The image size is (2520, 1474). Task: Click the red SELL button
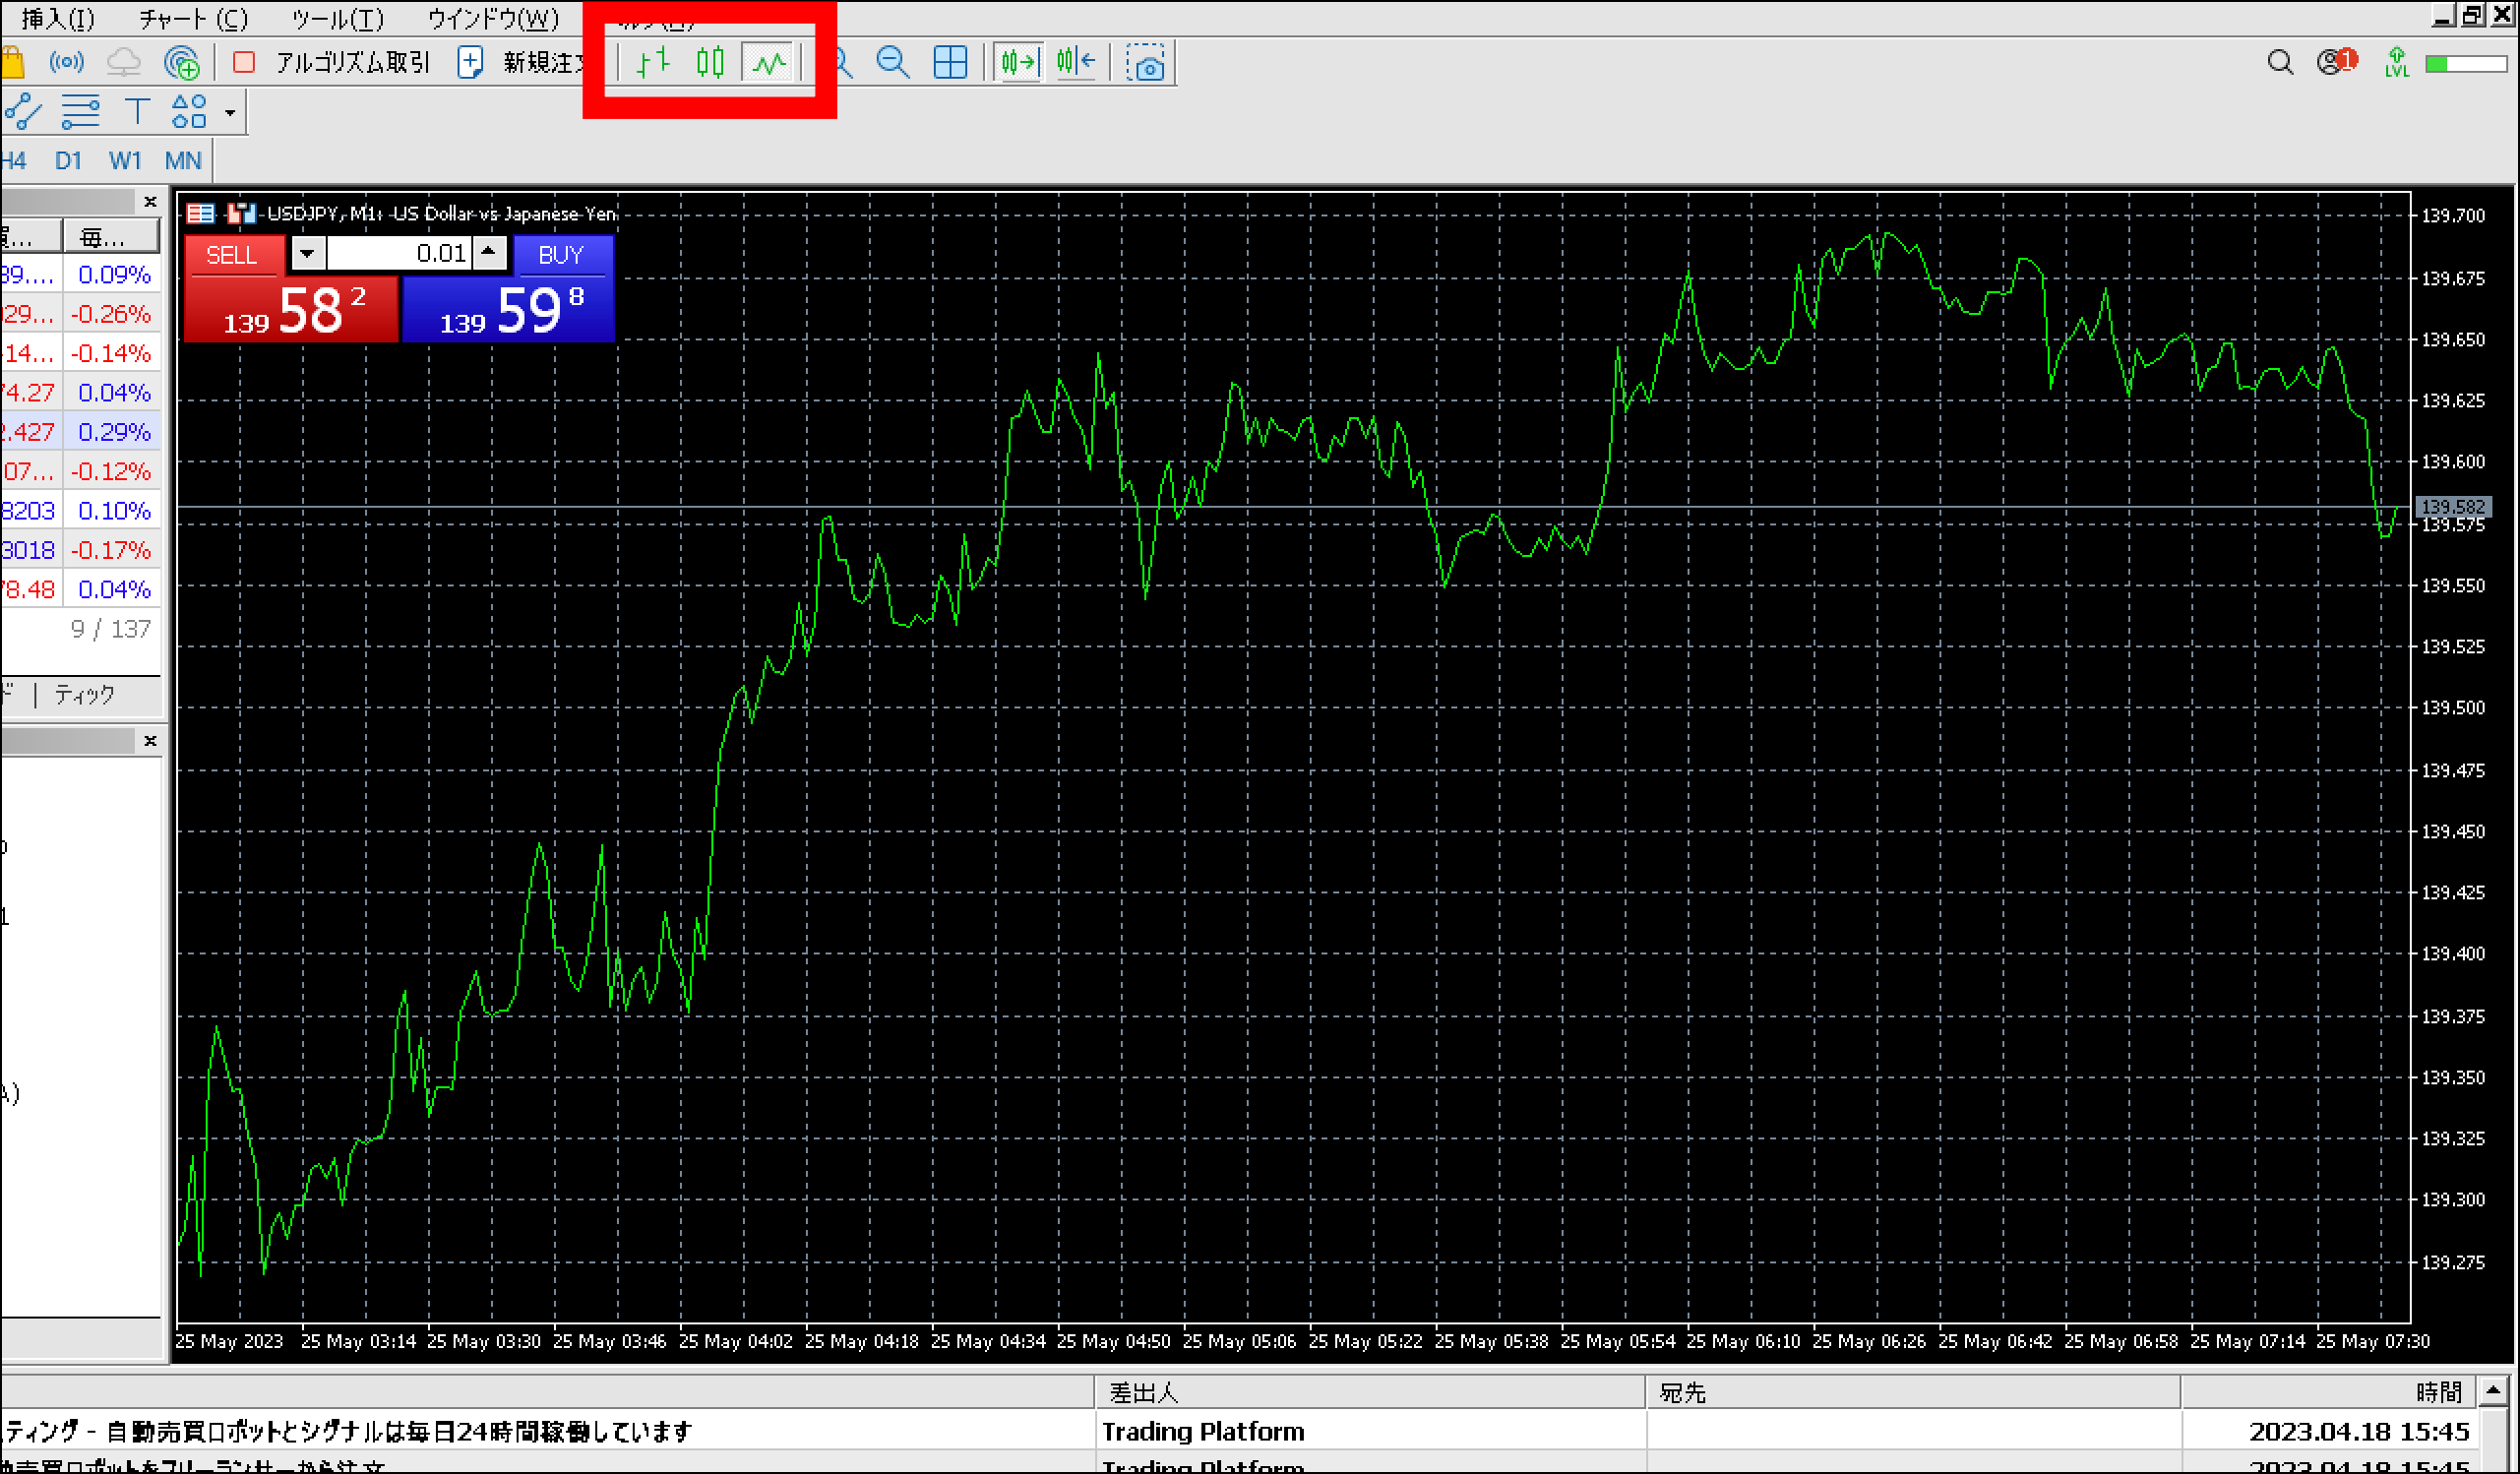tap(232, 255)
